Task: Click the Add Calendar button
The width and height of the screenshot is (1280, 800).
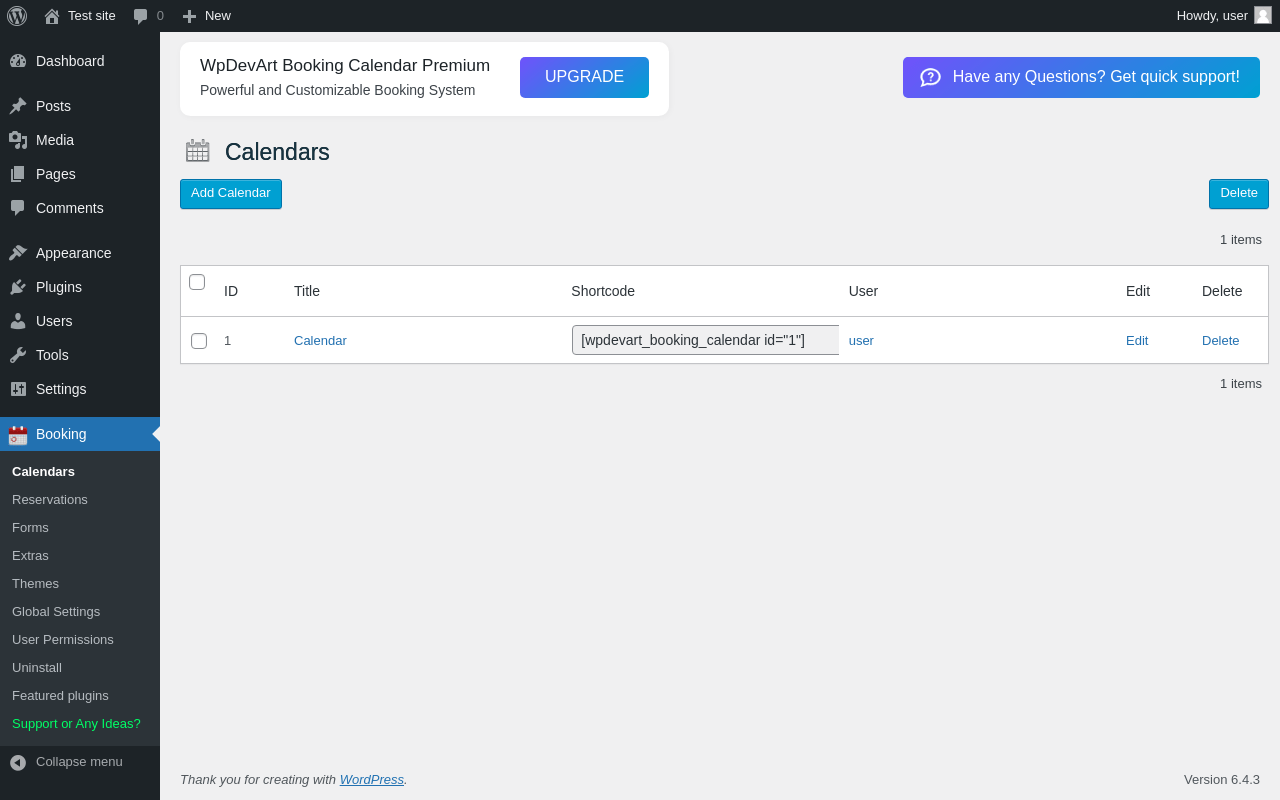Action: point(231,194)
